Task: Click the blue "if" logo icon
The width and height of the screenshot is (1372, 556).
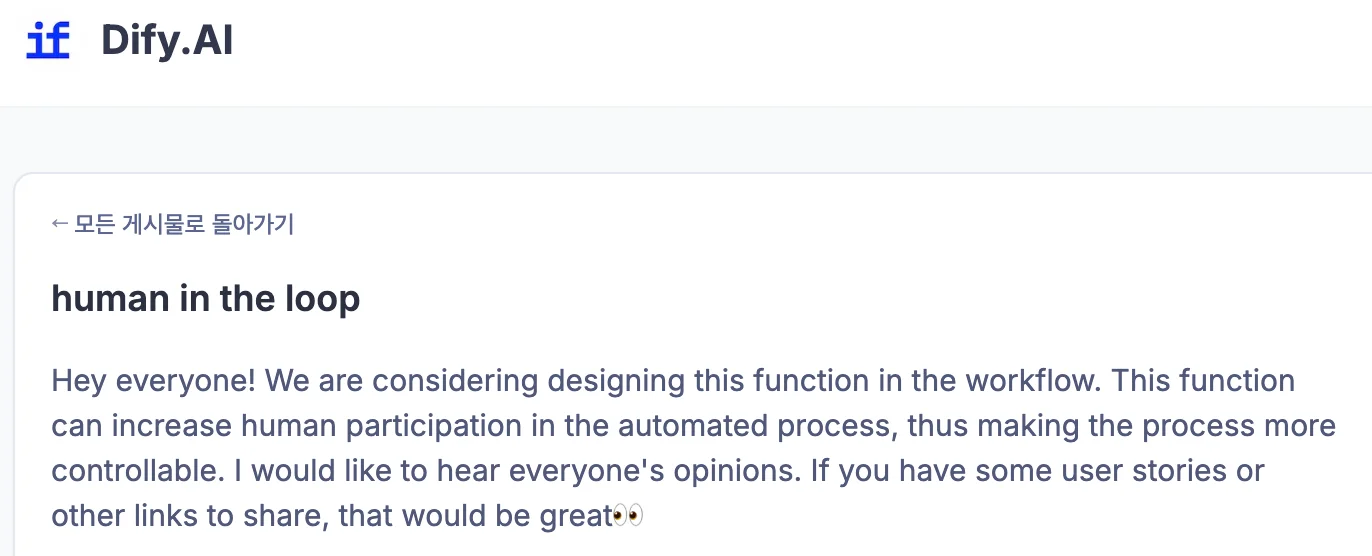Action: coord(48,41)
